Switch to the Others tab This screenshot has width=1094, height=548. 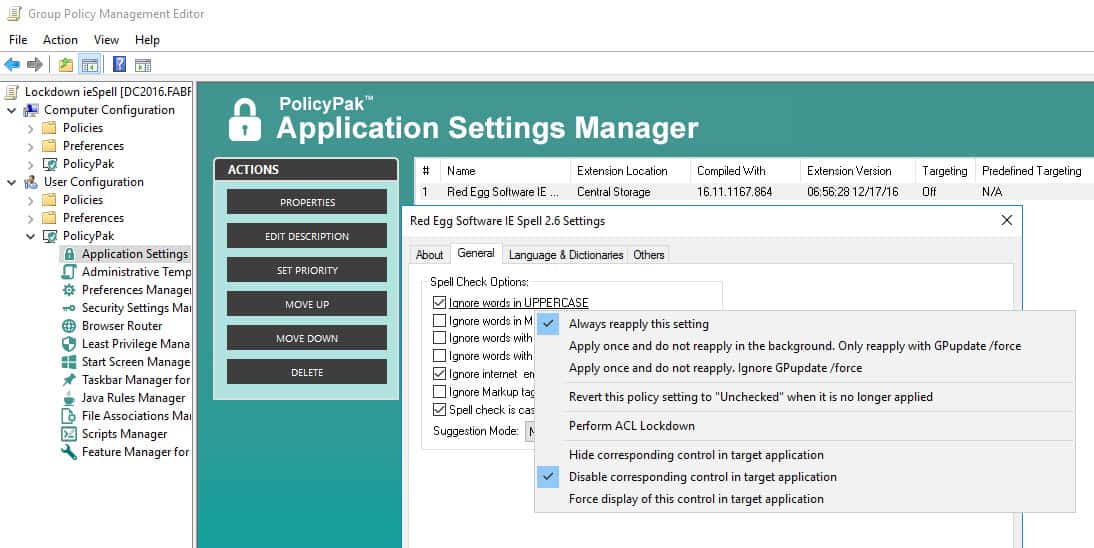pyautogui.click(x=649, y=255)
